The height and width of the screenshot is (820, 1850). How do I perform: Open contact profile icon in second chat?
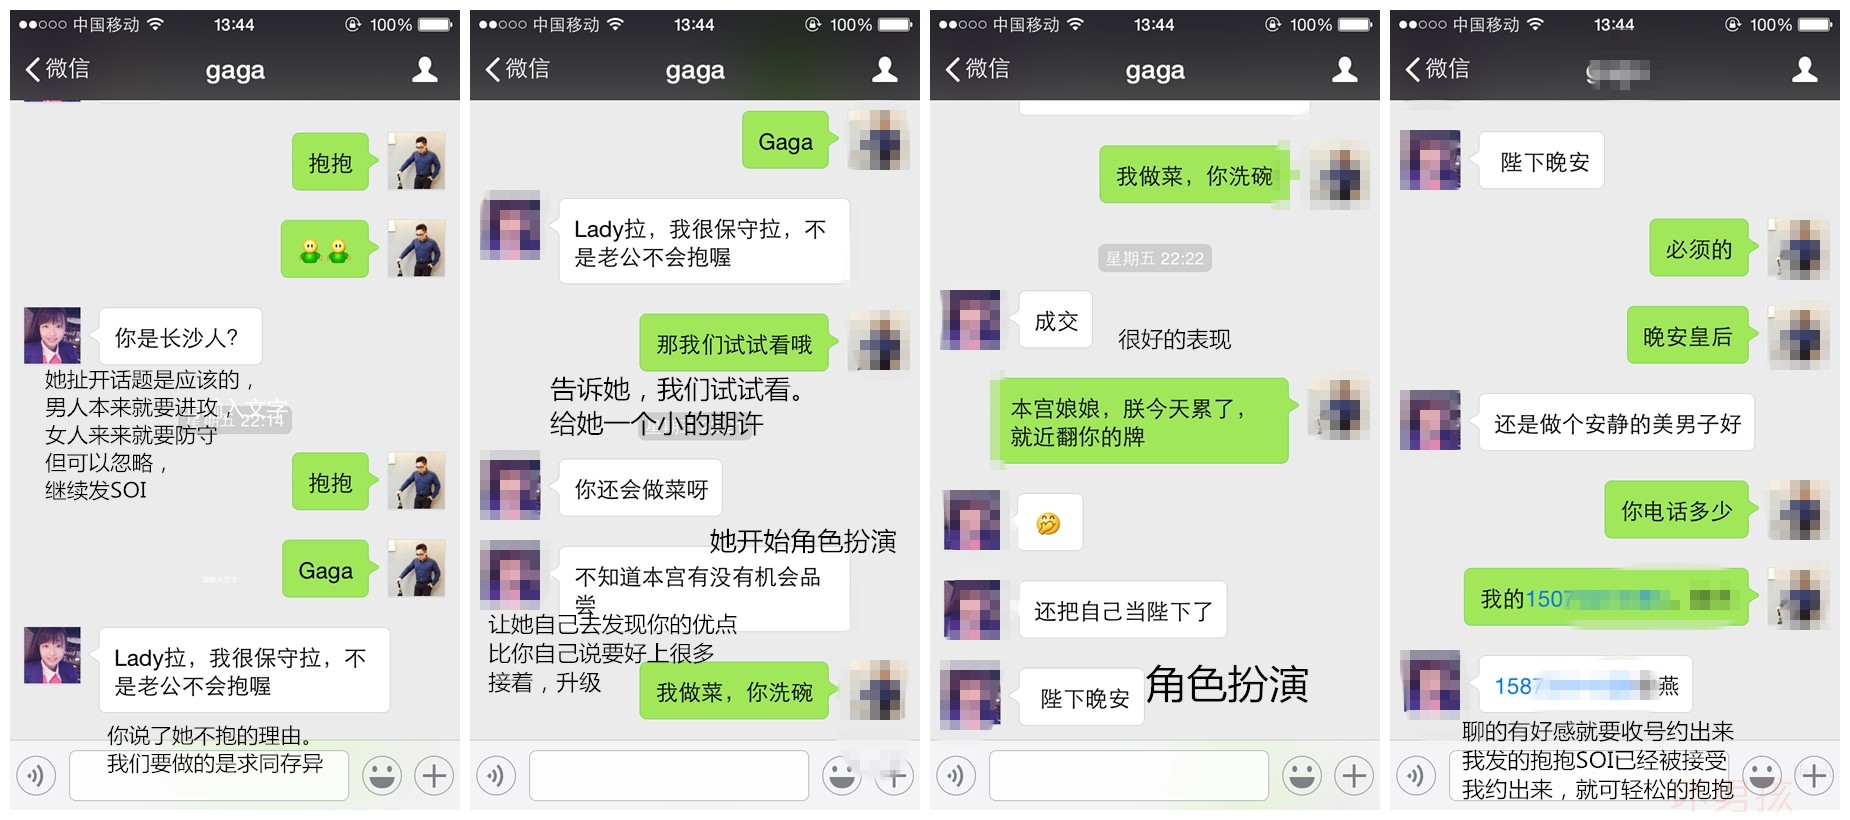pyautogui.click(x=885, y=69)
